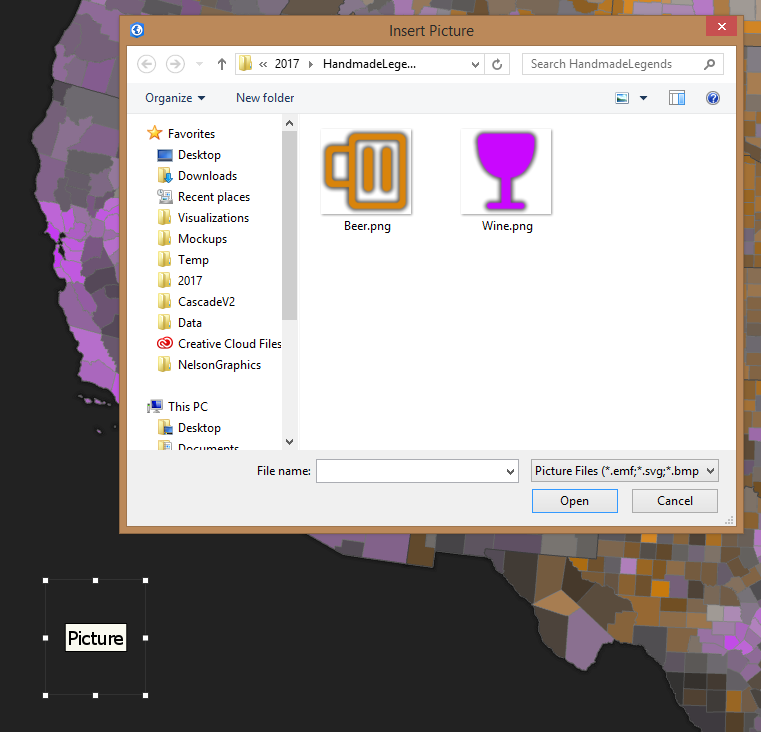The image size is (761, 732).
Task: Open the Data folder
Action: coord(189,323)
